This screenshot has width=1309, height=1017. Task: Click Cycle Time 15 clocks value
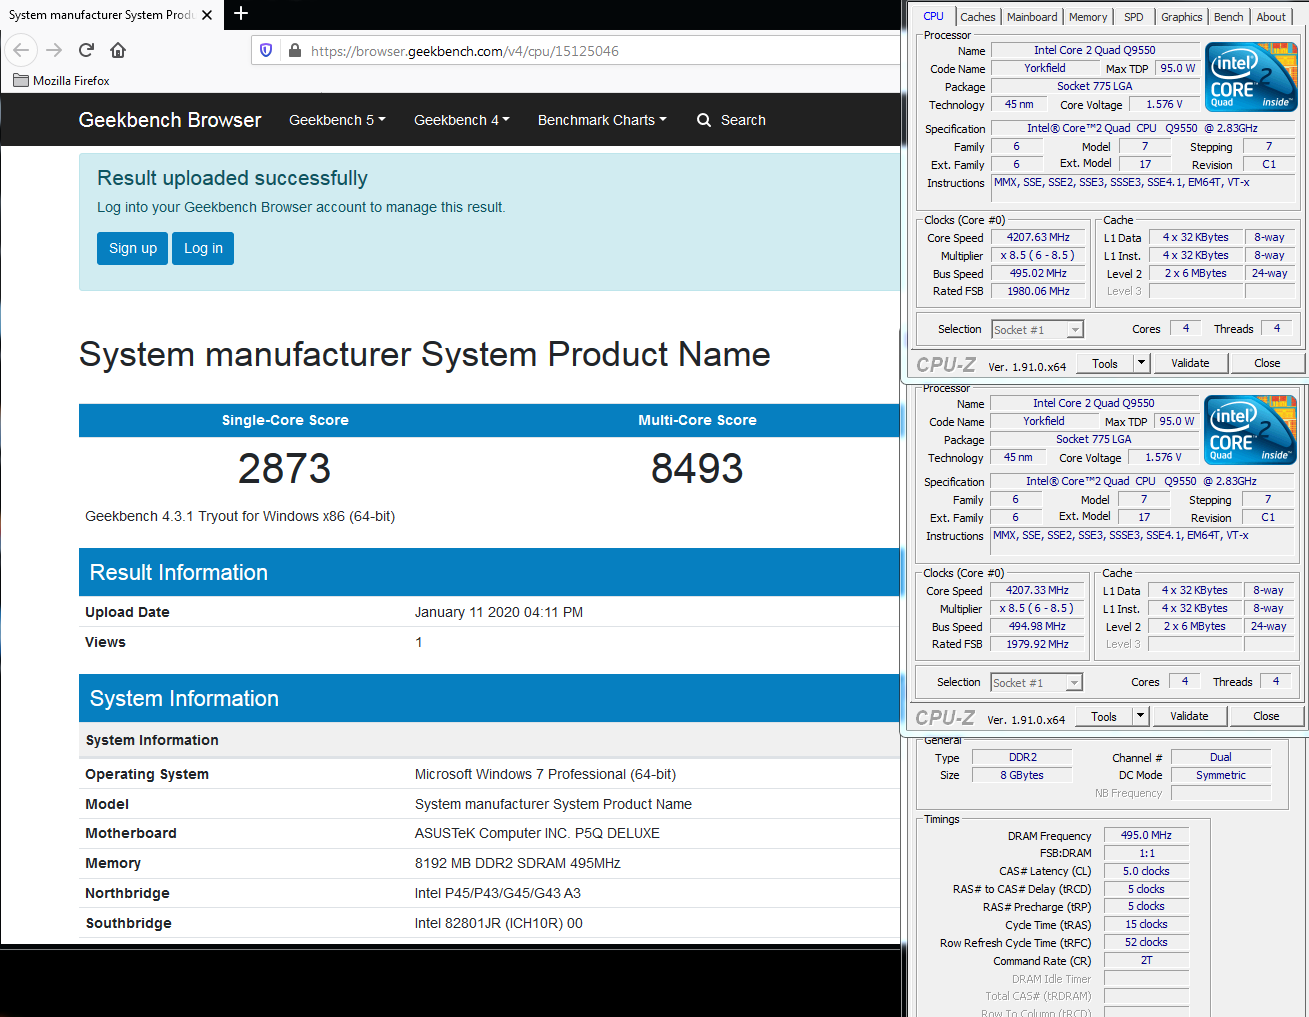(x=1146, y=924)
